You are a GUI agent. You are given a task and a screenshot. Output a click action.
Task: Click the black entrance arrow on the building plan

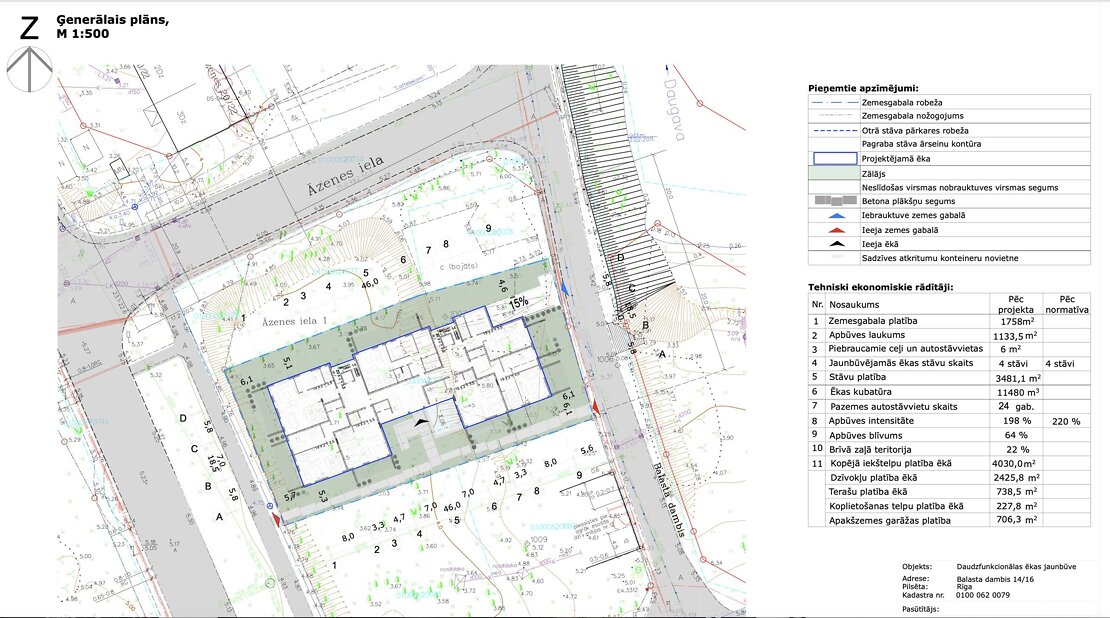pyautogui.click(x=427, y=422)
